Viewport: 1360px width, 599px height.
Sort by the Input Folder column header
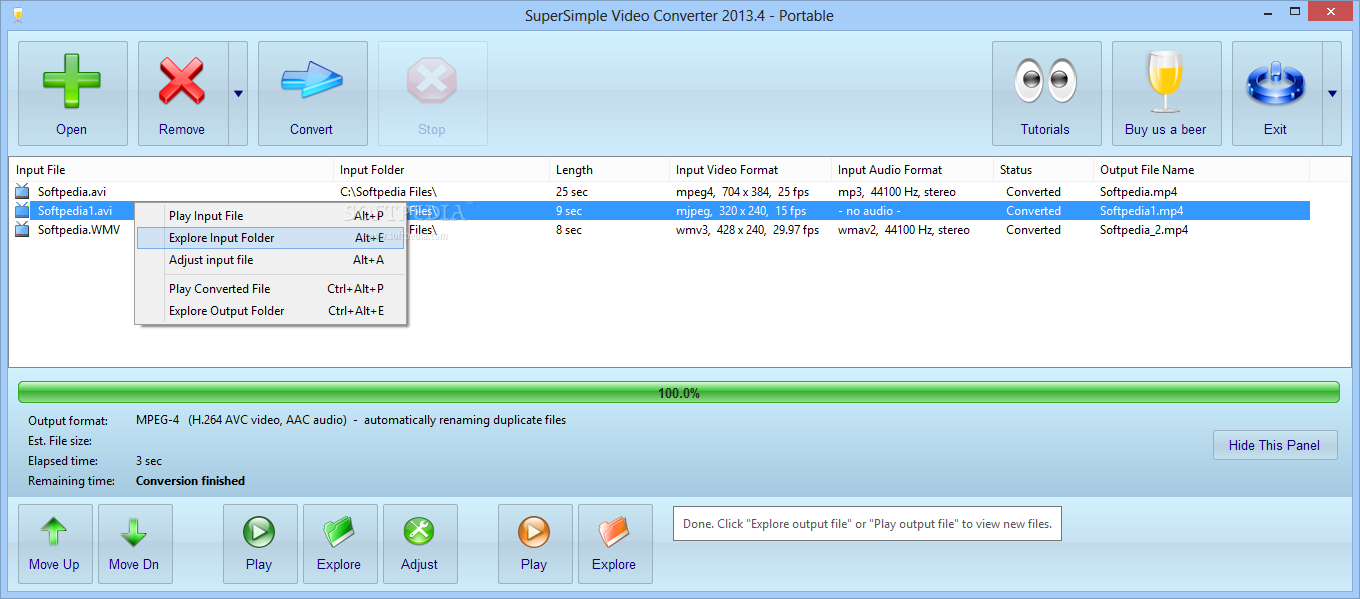[442, 170]
